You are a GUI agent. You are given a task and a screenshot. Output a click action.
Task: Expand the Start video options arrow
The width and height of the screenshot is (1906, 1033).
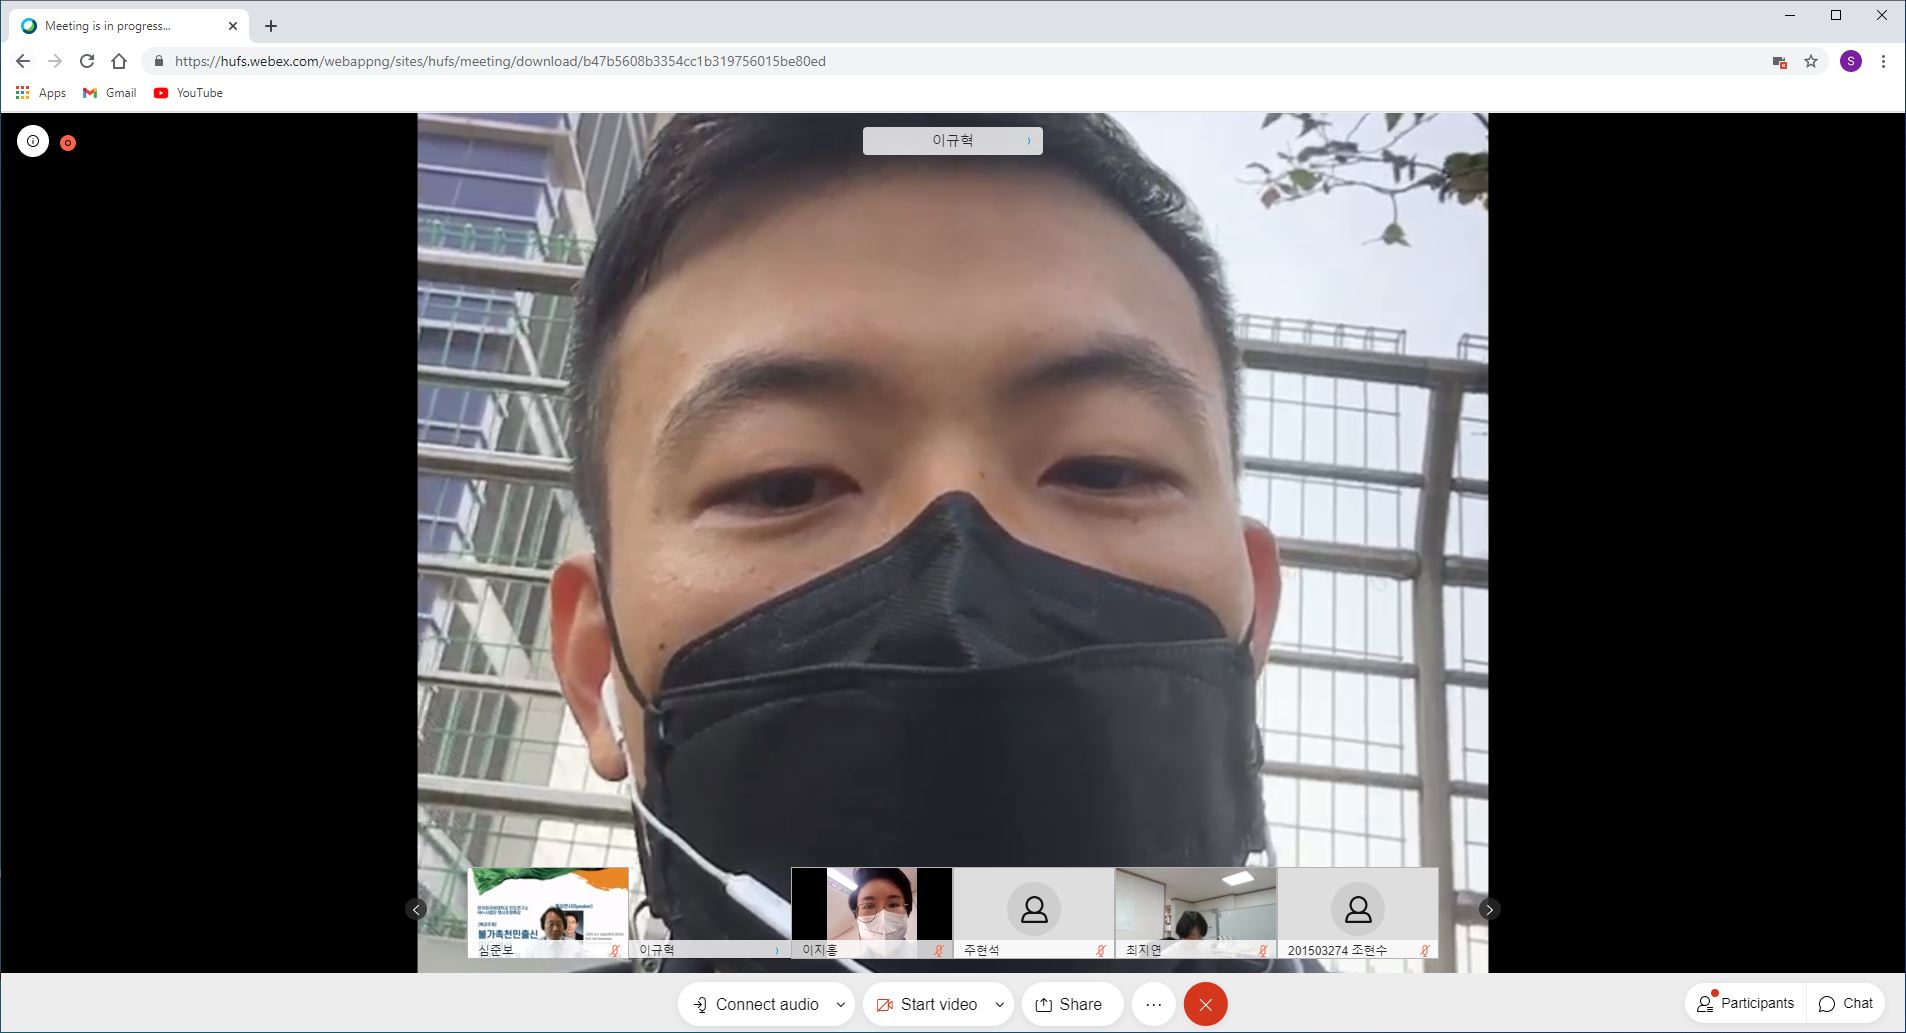pos(999,1004)
